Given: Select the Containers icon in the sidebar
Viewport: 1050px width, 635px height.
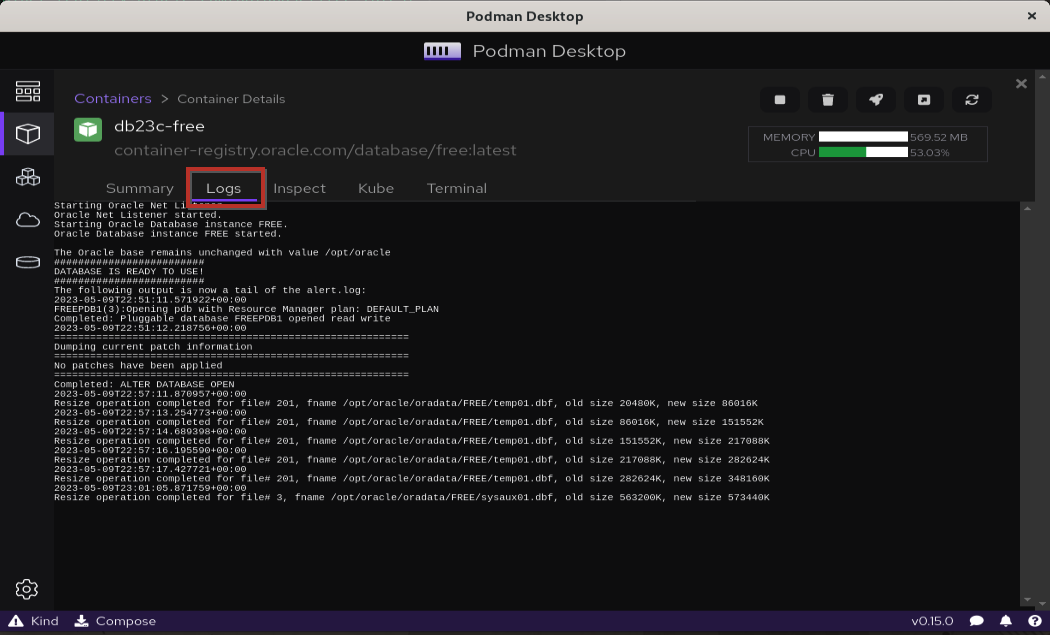Looking at the screenshot, I should tap(28, 133).
